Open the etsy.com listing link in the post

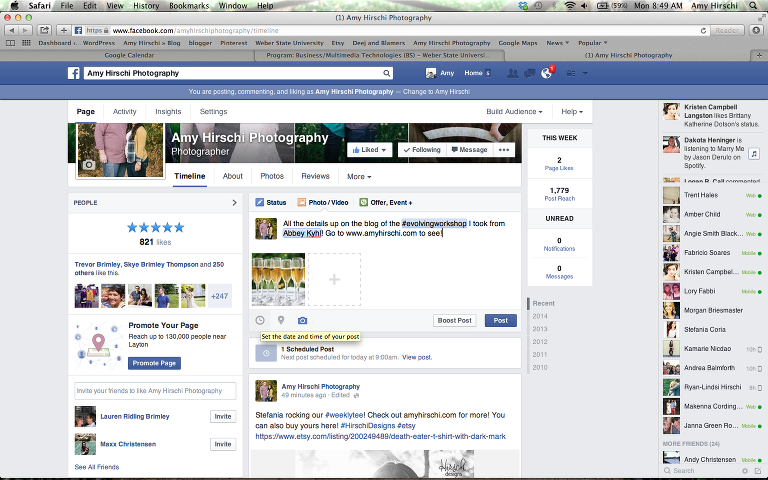pyautogui.click(x=380, y=436)
